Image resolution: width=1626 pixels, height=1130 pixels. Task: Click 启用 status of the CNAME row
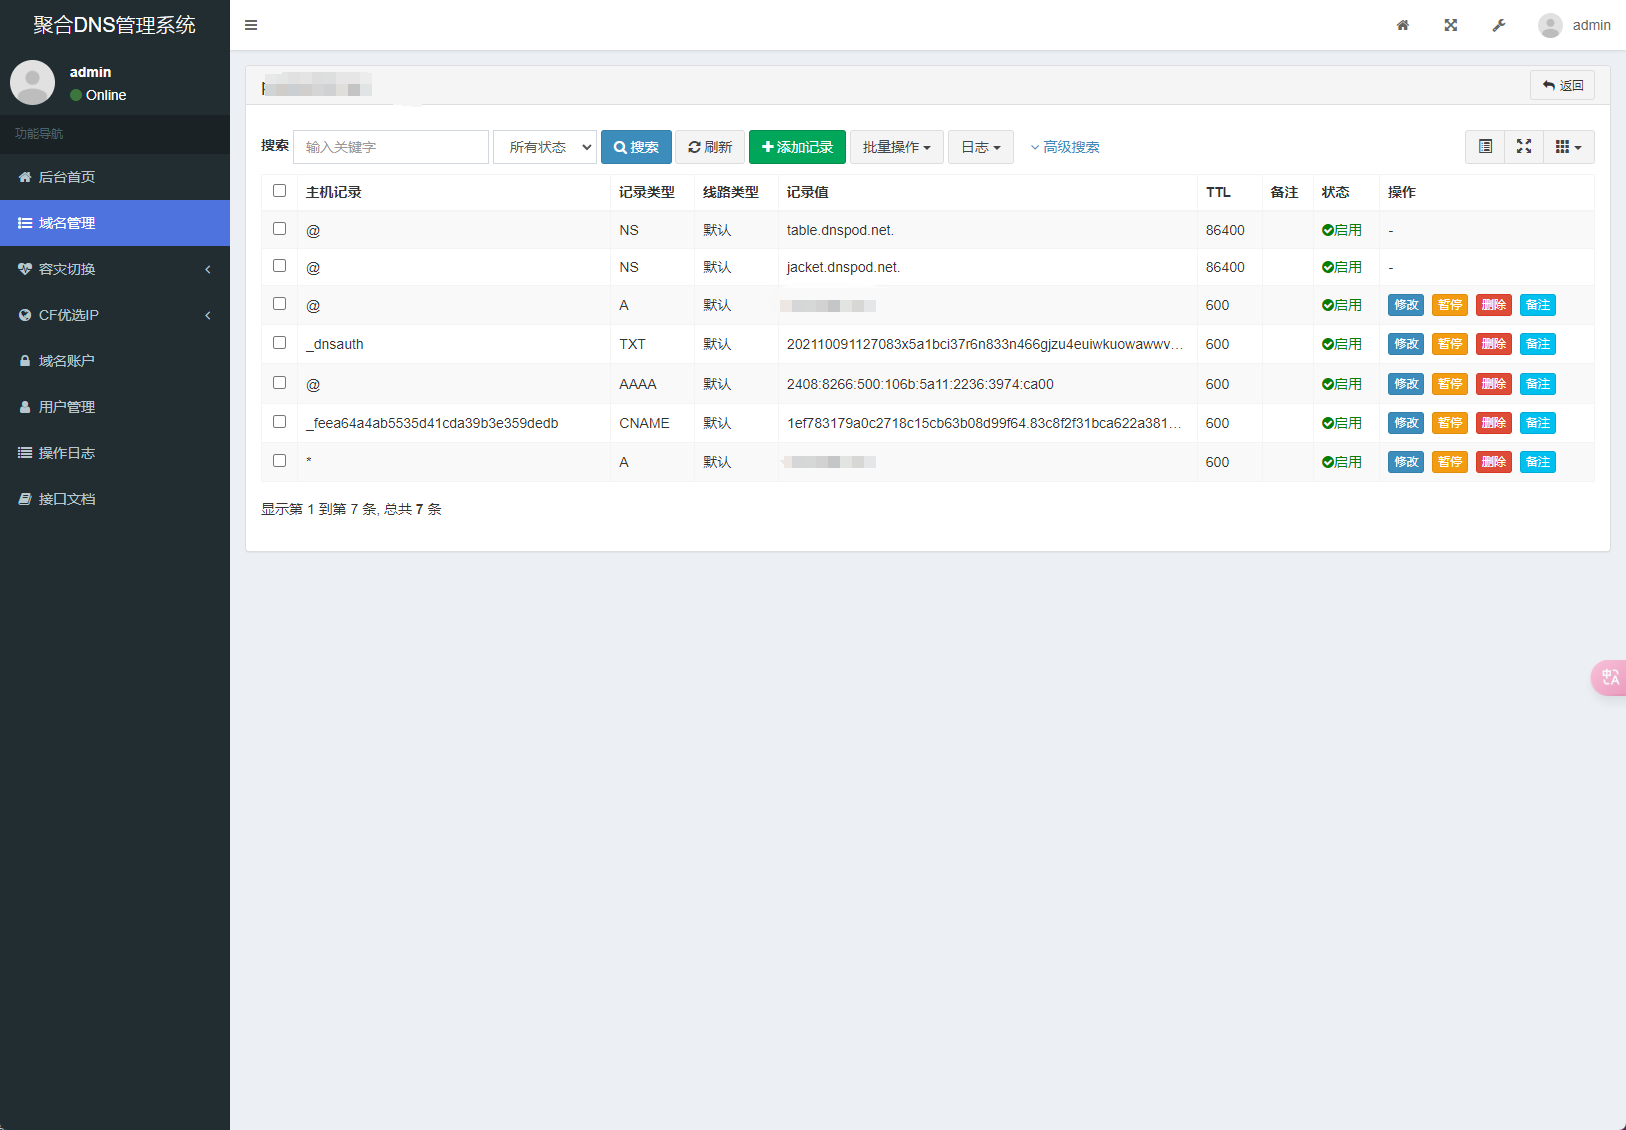(x=1342, y=423)
